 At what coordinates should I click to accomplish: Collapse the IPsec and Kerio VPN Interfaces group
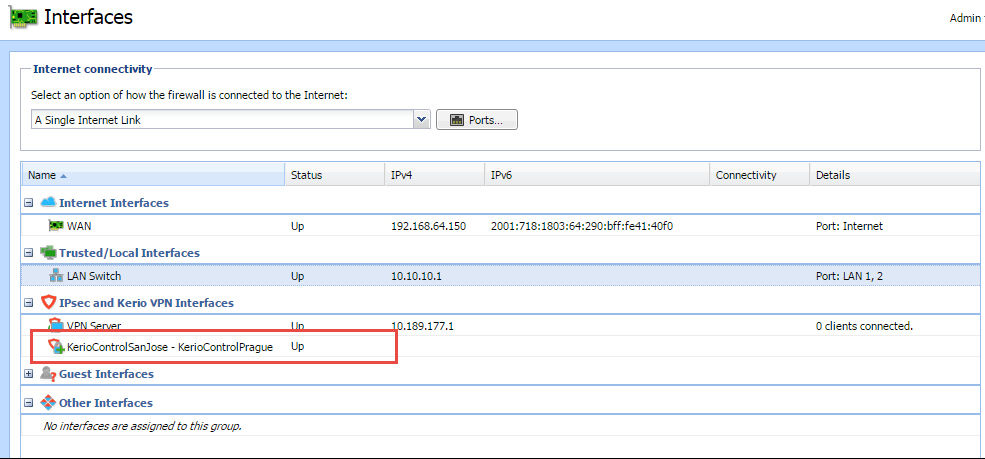point(28,303)
